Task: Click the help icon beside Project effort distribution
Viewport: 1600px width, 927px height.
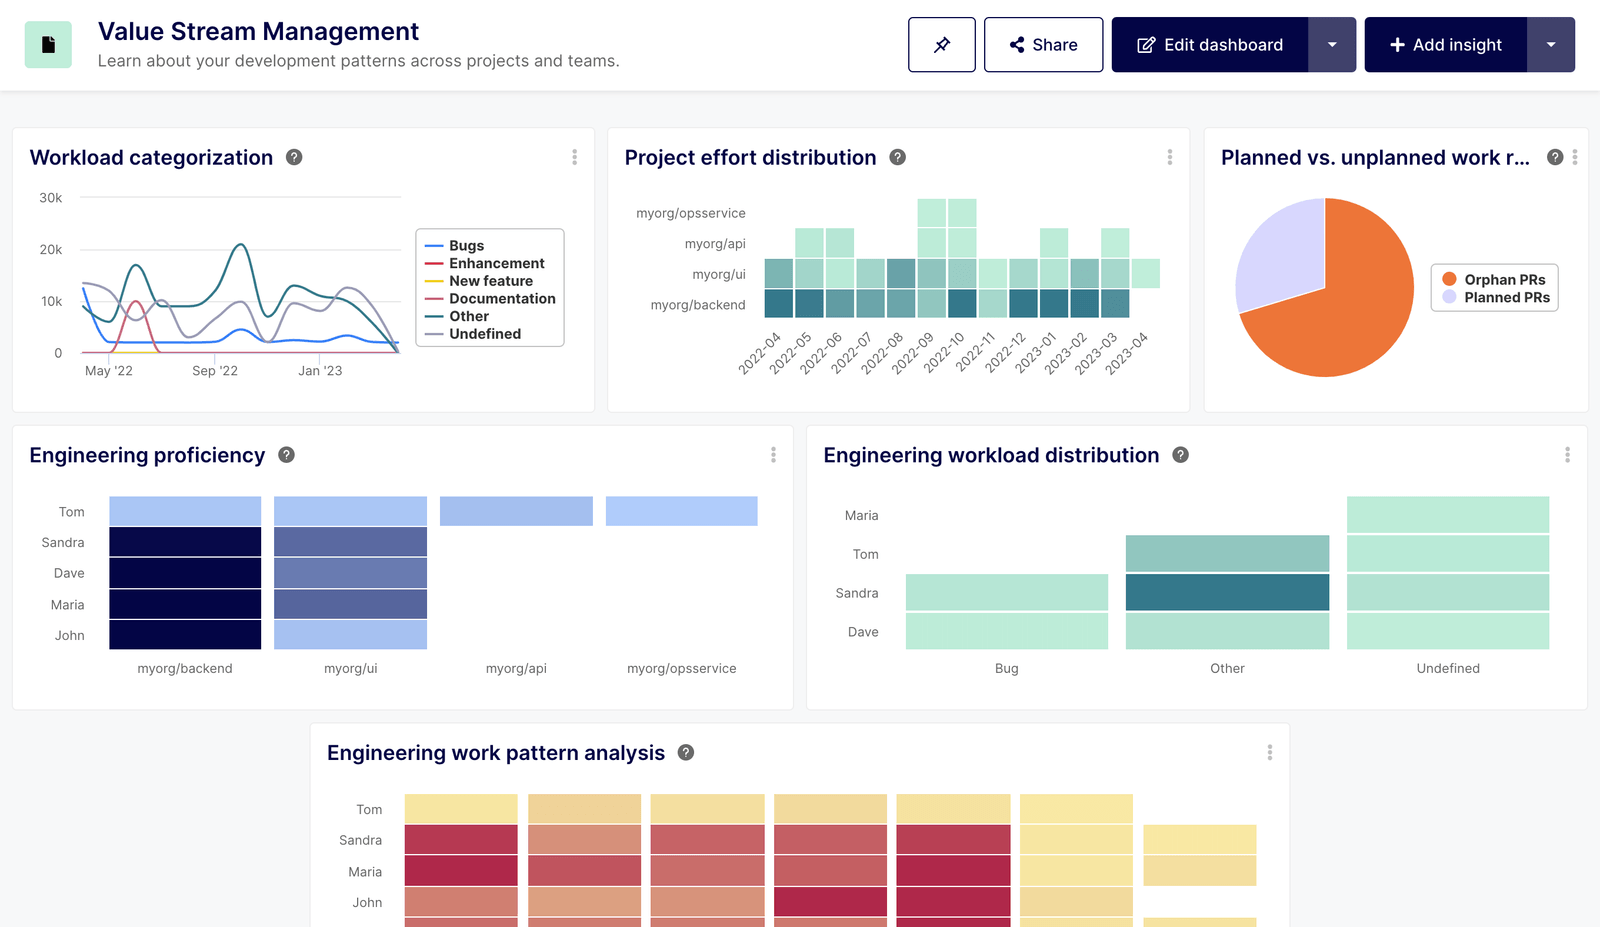Action: point(897,157)
